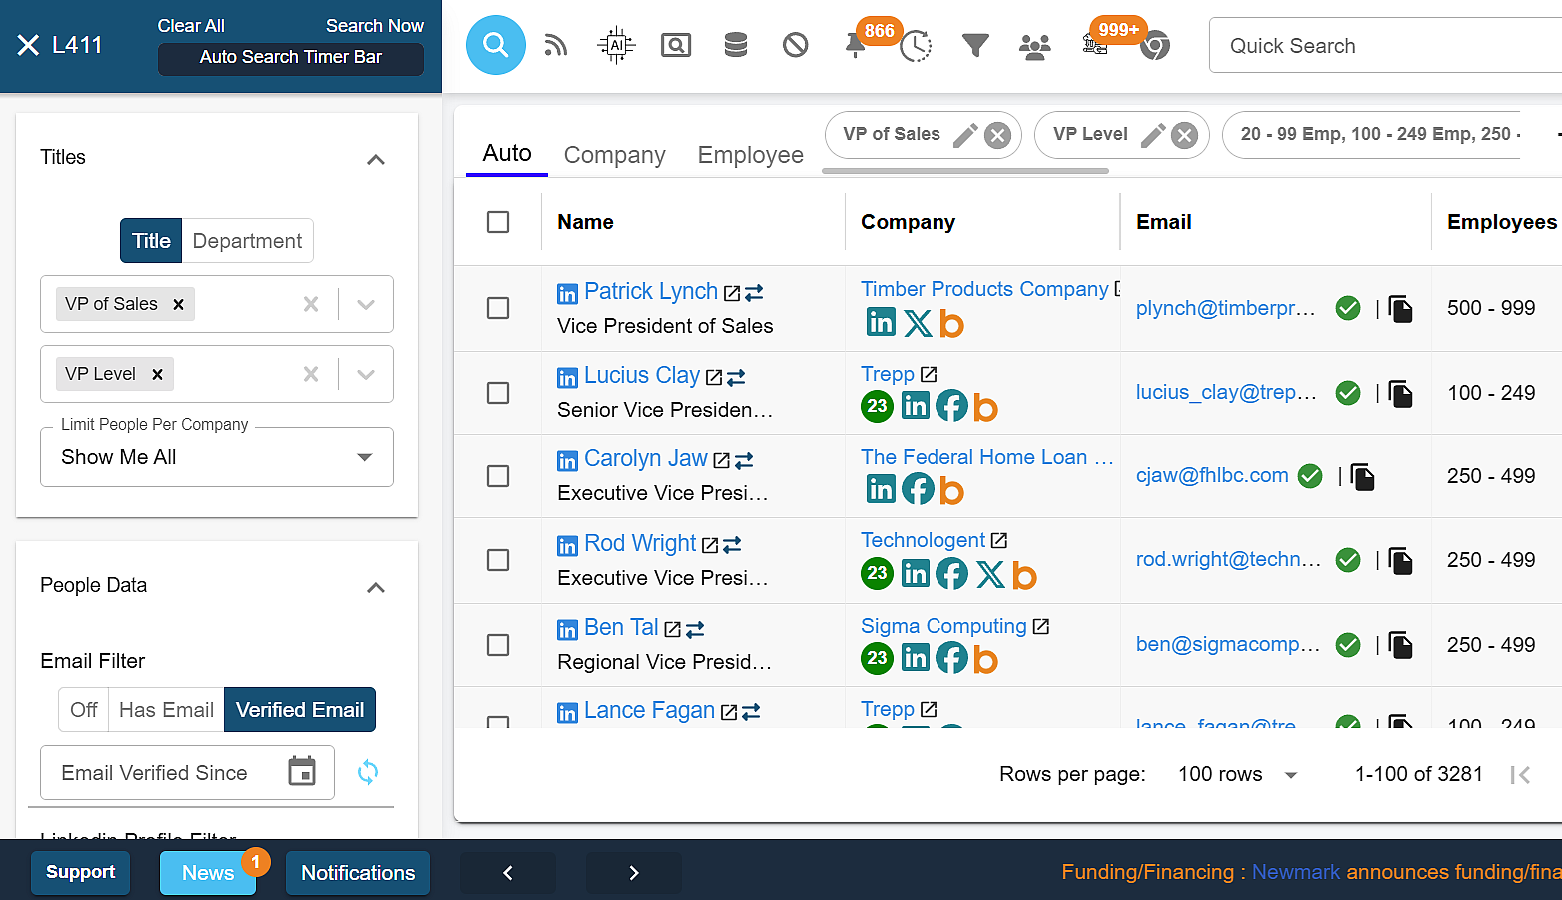The image size is (1562, 900).
Task: Check the Ben Tal row checkbox
Action: pos(498,645)
